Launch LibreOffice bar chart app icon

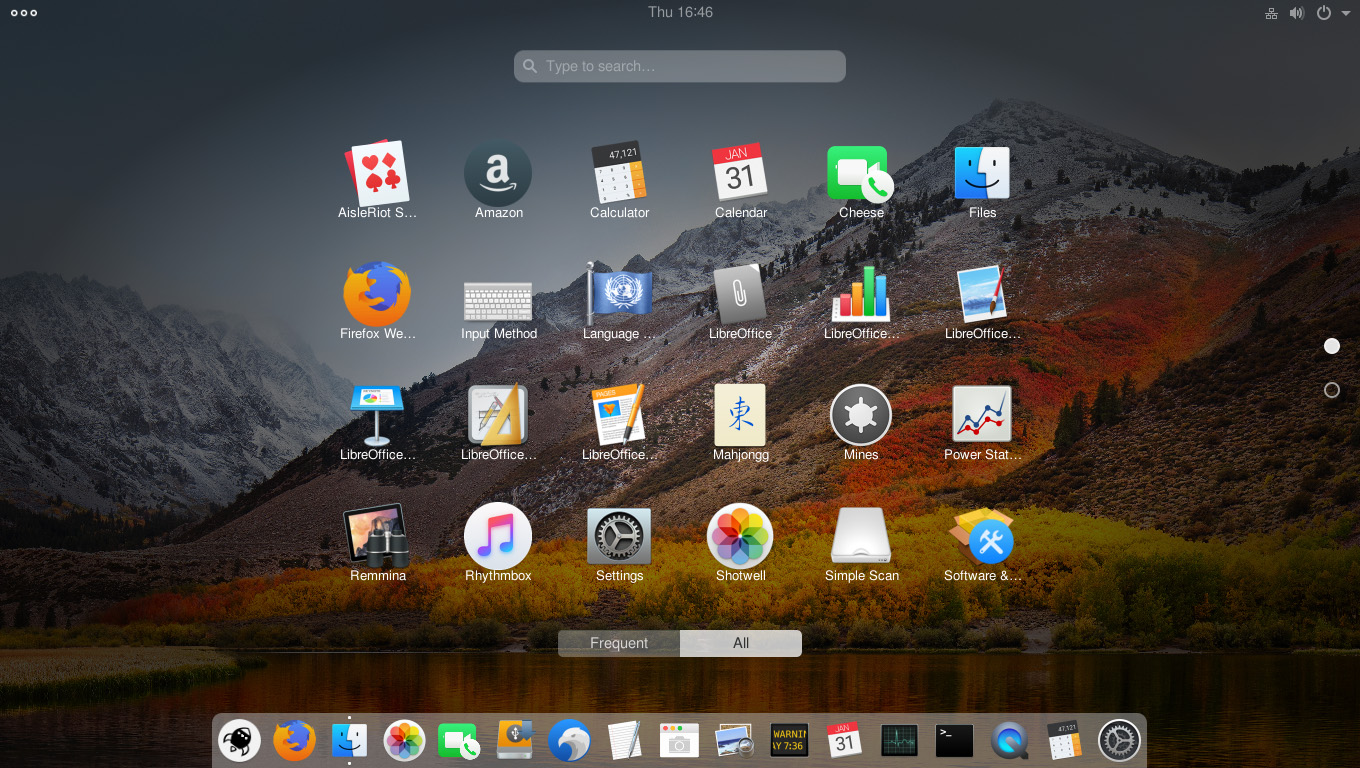point(861,295)
